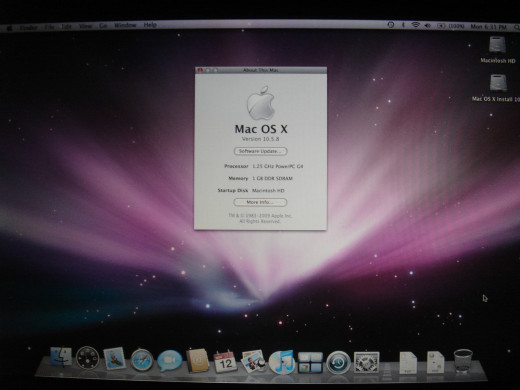Open Spotlight search in the menu bar

click(x=516, y=27)
